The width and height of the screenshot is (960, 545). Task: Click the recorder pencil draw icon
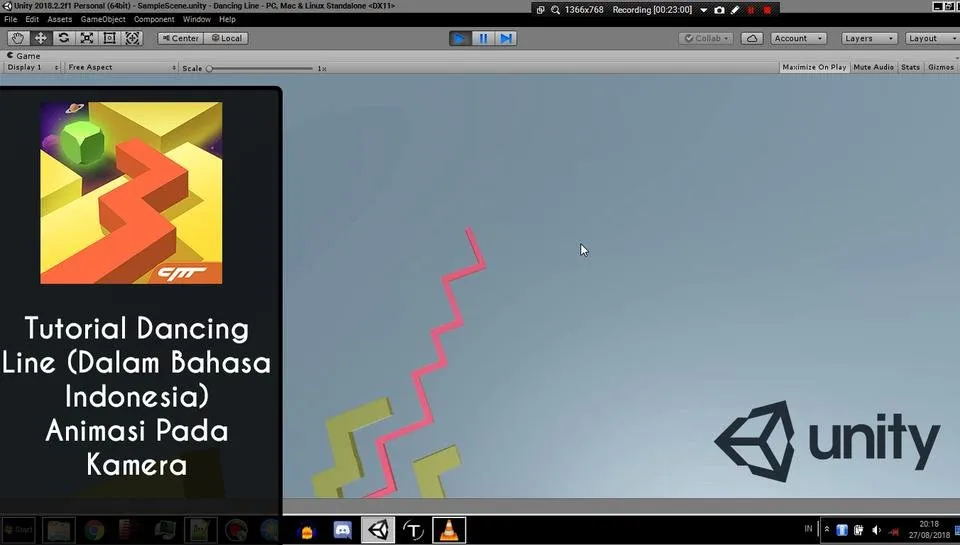(x=735, y=10)
